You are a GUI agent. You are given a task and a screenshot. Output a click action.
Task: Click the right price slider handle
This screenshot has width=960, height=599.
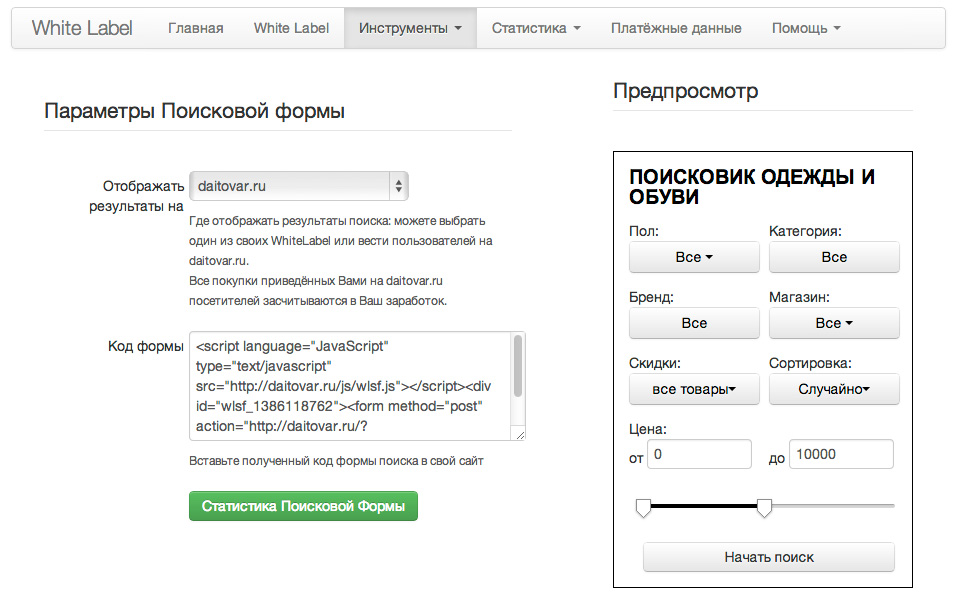click(764, 508)
